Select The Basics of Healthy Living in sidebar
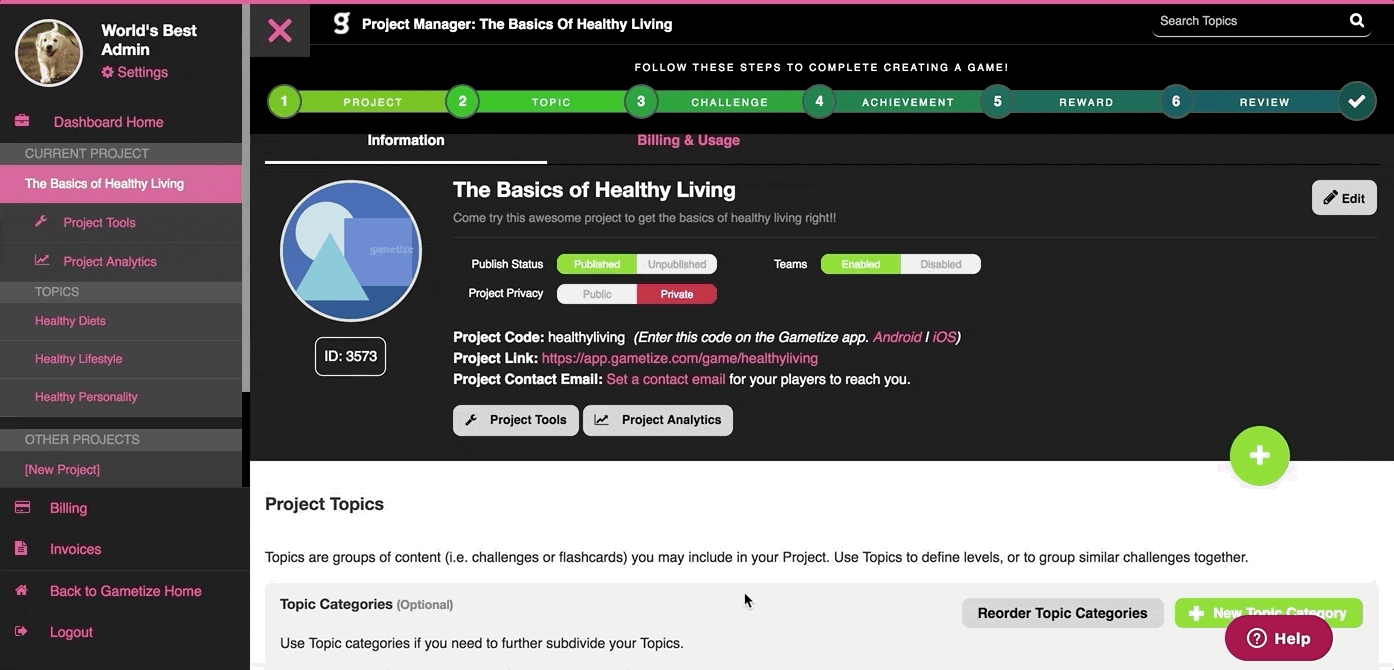This screenshot has width=1394, height=670. [x=121, y=184]
